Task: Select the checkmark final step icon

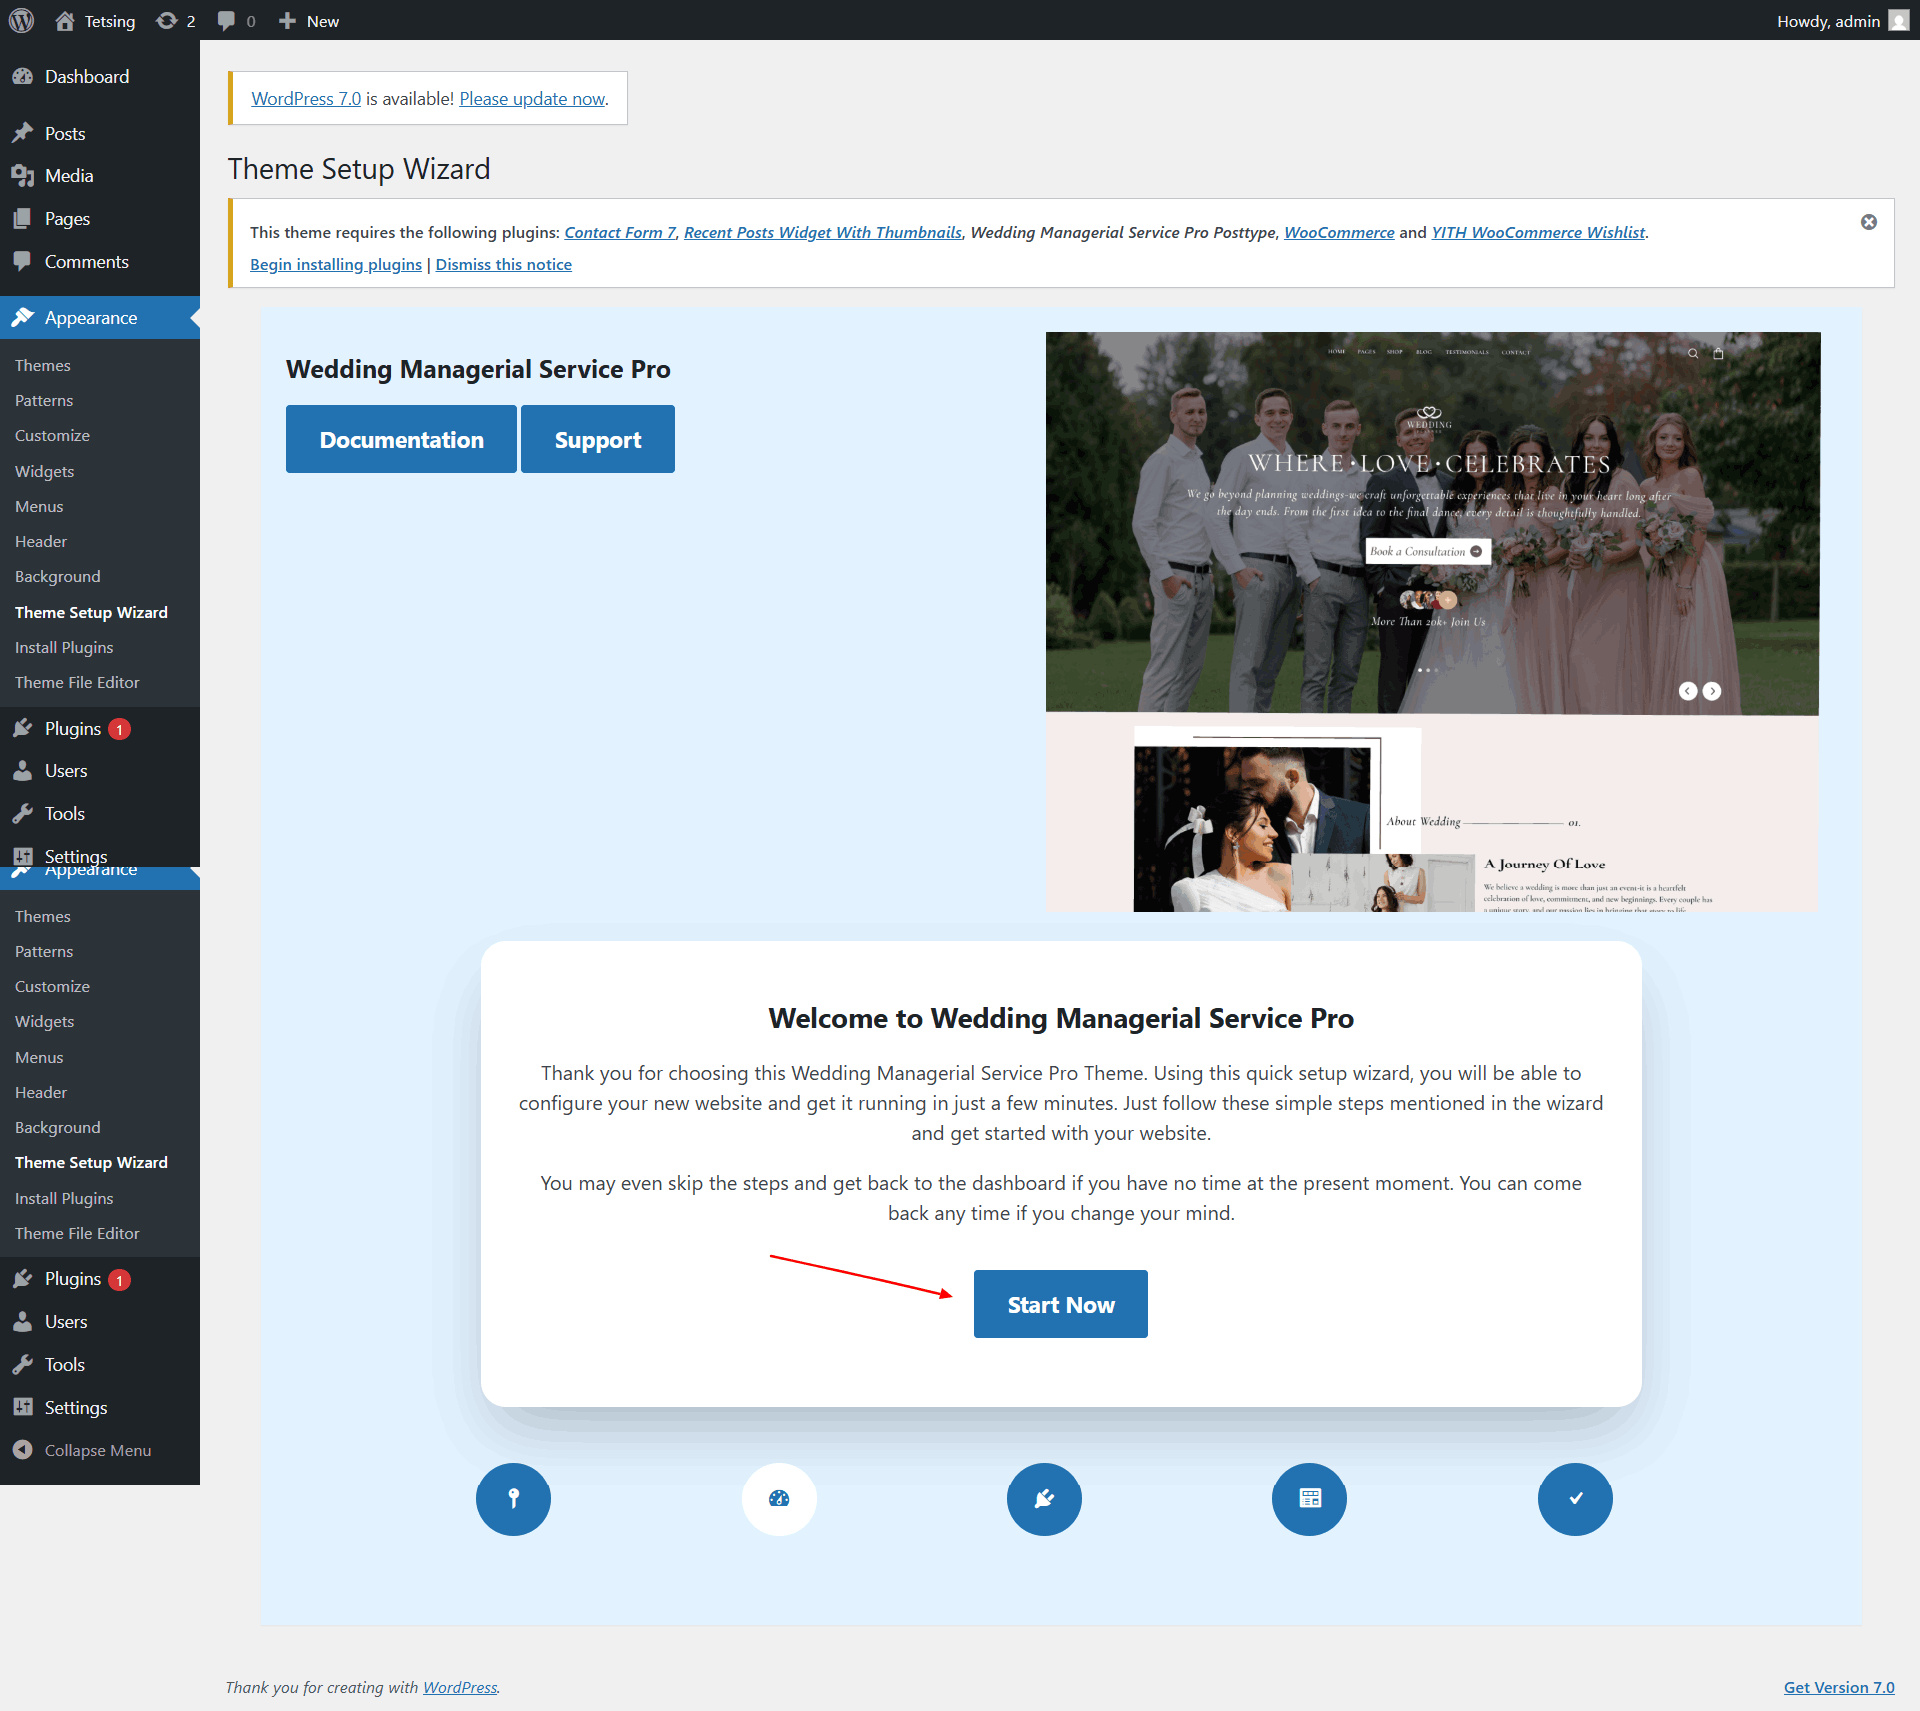Action: pos(1575,1498)
